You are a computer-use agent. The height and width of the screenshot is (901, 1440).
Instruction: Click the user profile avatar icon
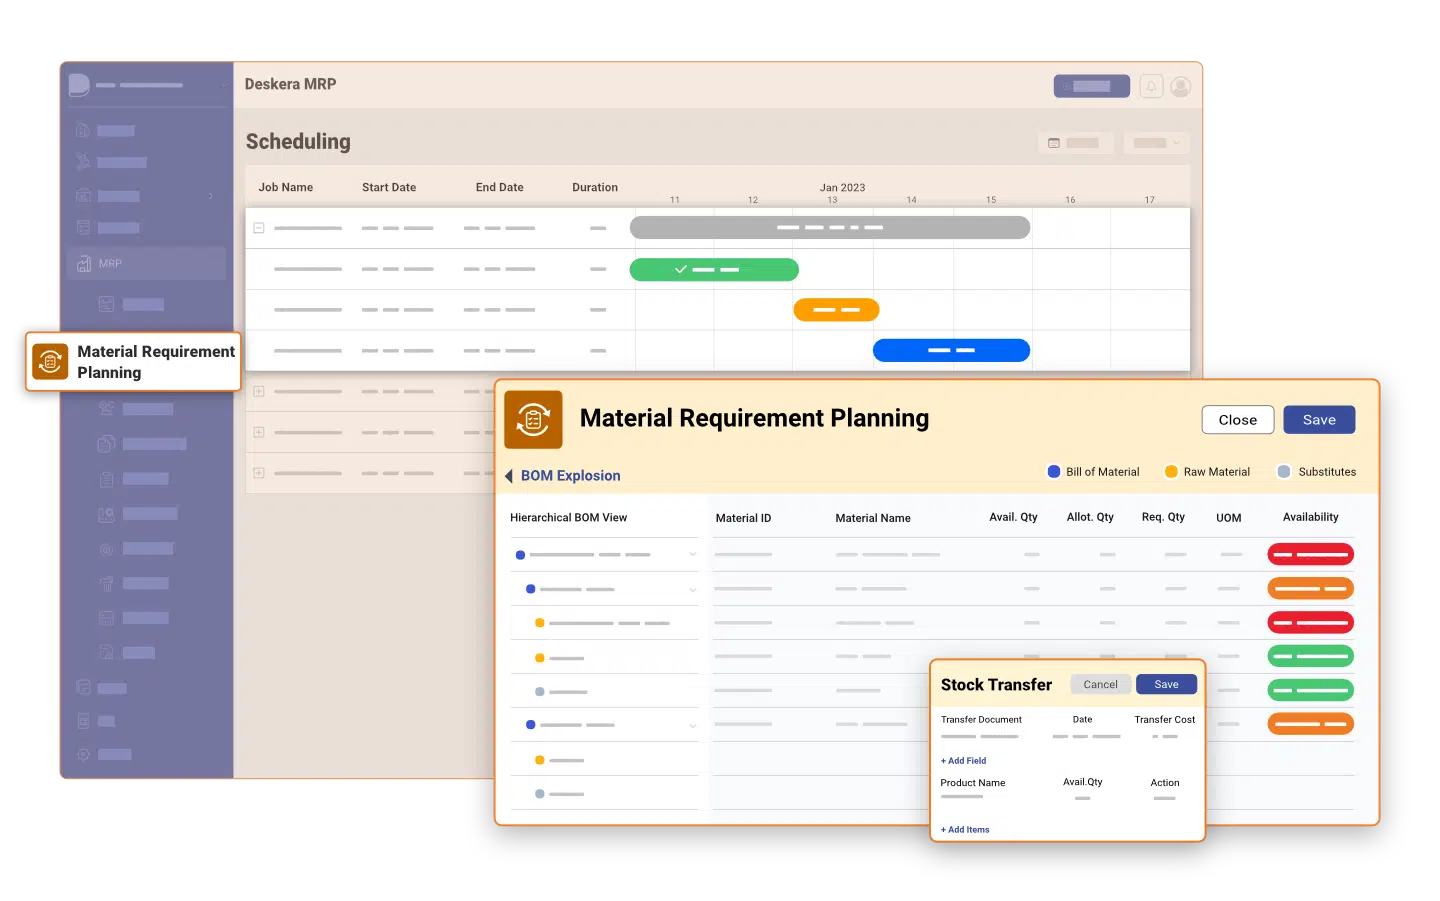(x=1180, y=86)
